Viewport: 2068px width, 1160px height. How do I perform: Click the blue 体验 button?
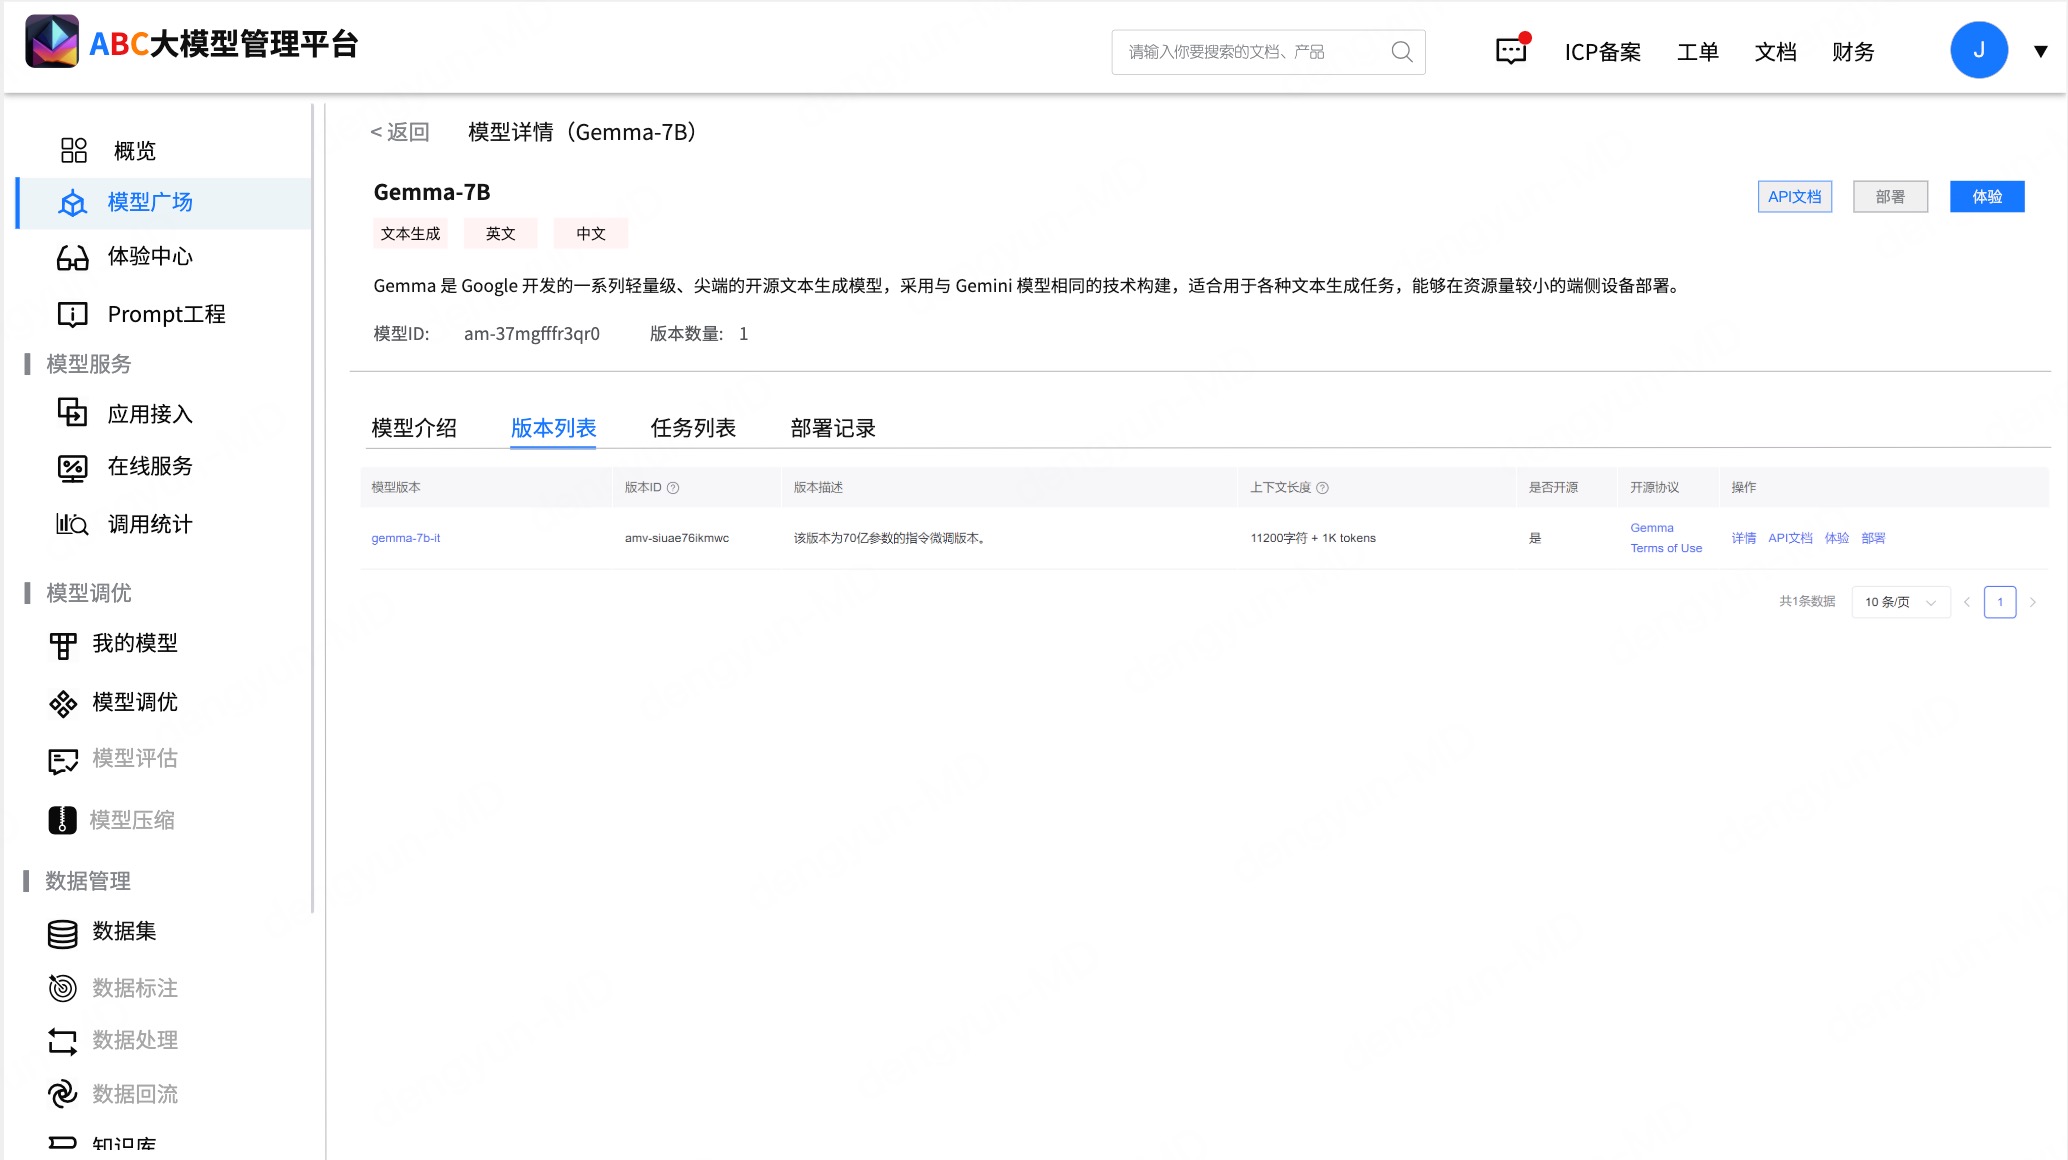point(1987,197)
